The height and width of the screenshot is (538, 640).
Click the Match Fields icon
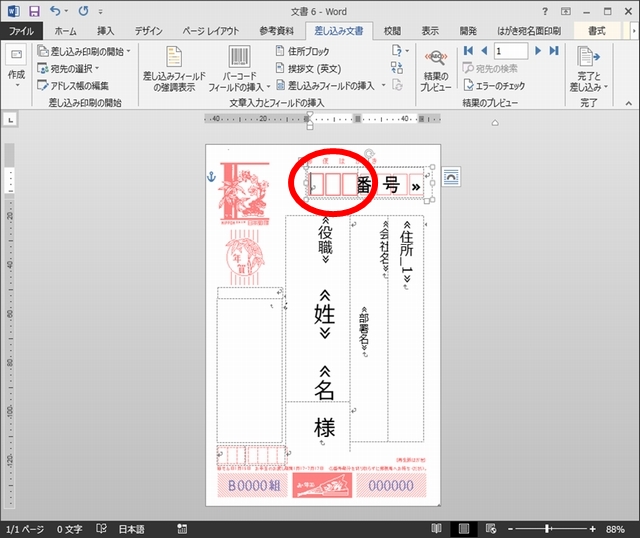pos(397,68)
